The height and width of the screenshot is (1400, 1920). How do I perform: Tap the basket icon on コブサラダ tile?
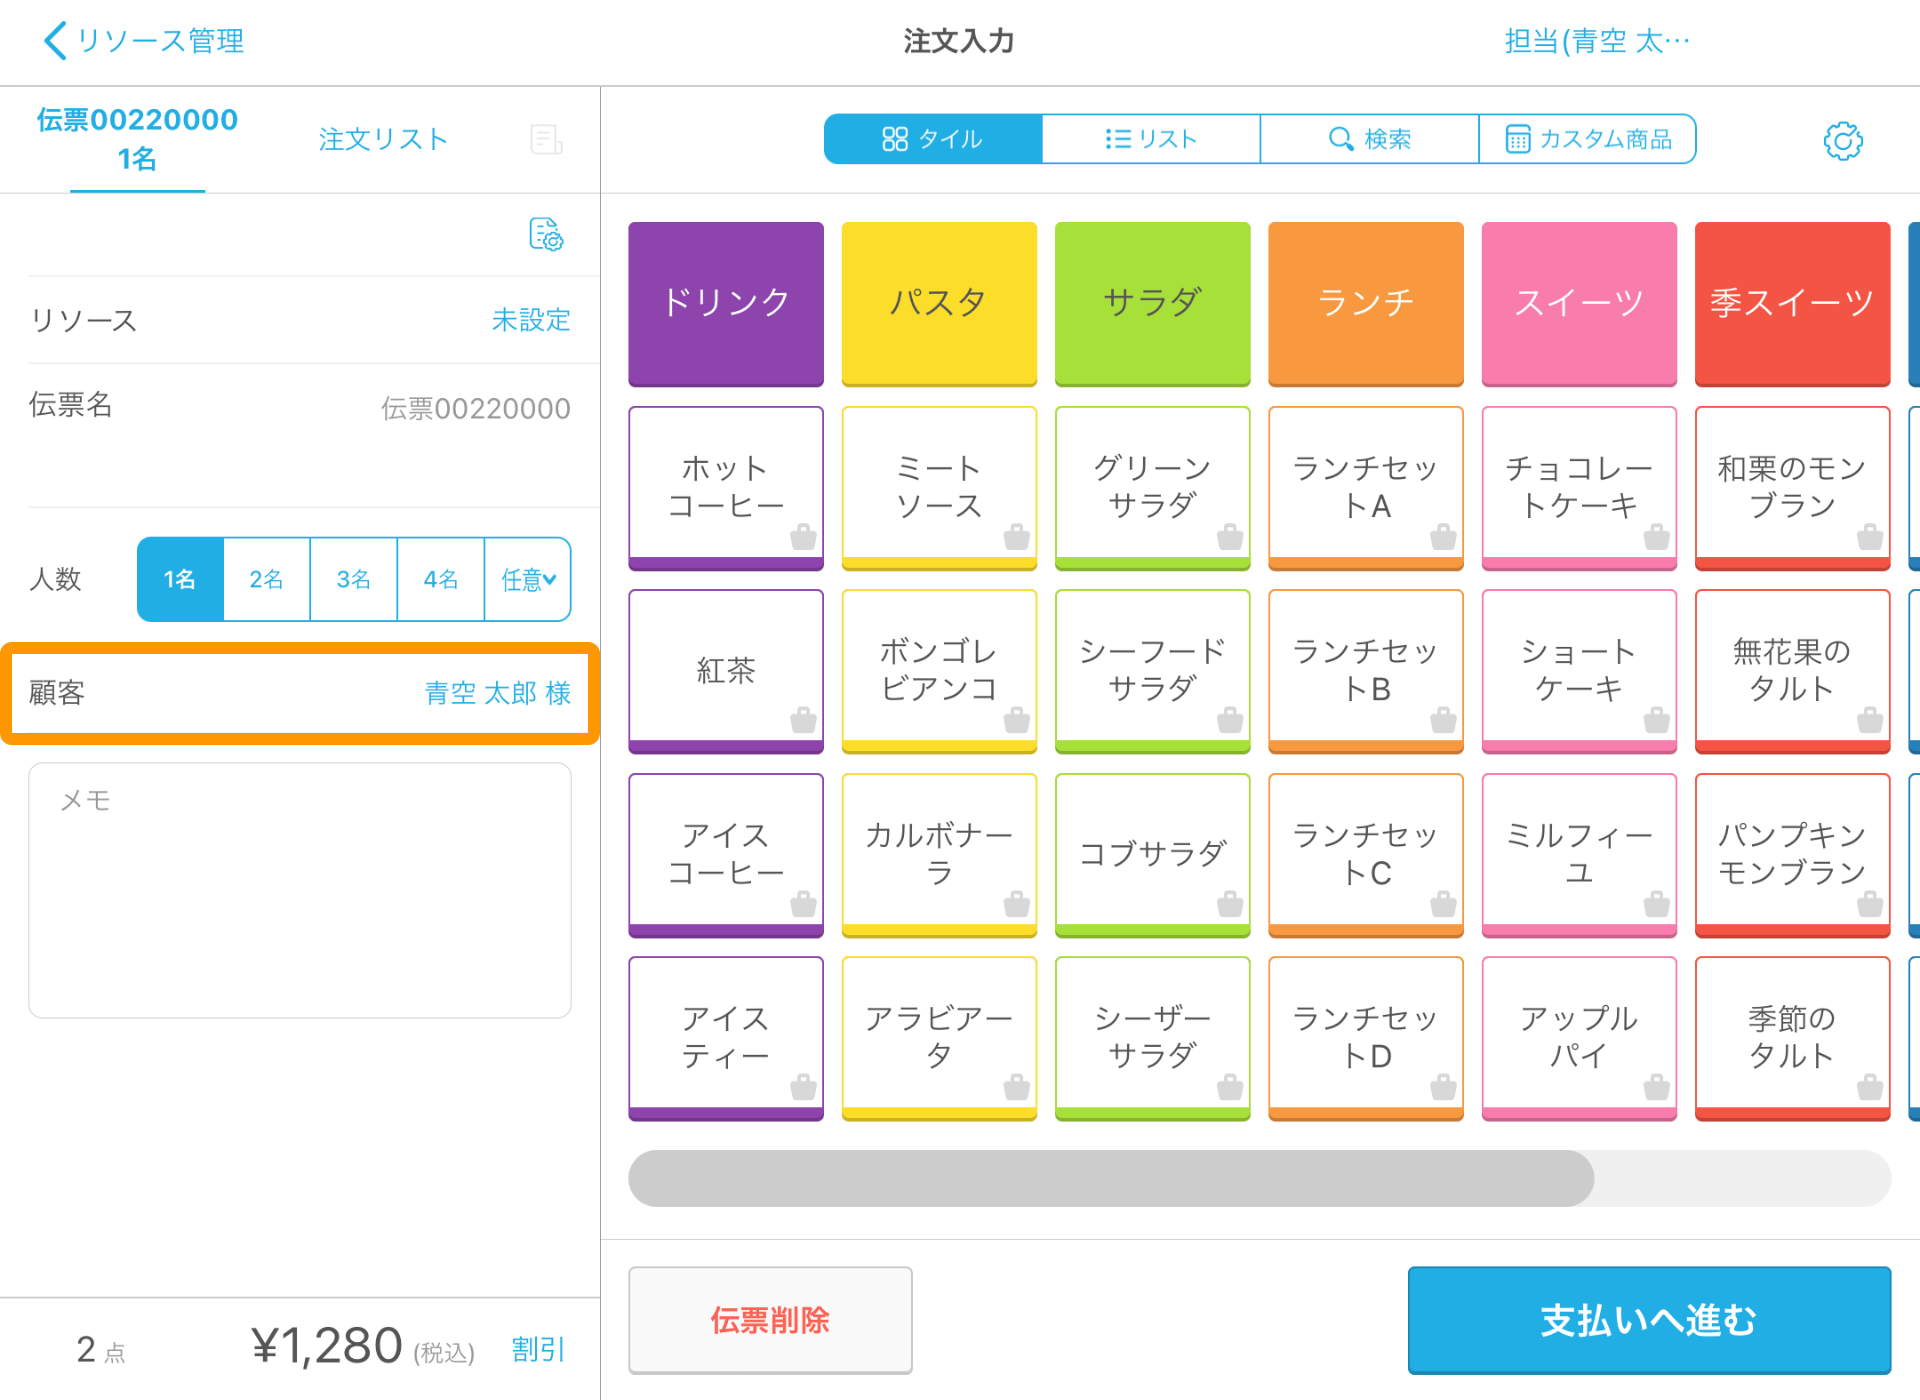[x=1230, y=904]
